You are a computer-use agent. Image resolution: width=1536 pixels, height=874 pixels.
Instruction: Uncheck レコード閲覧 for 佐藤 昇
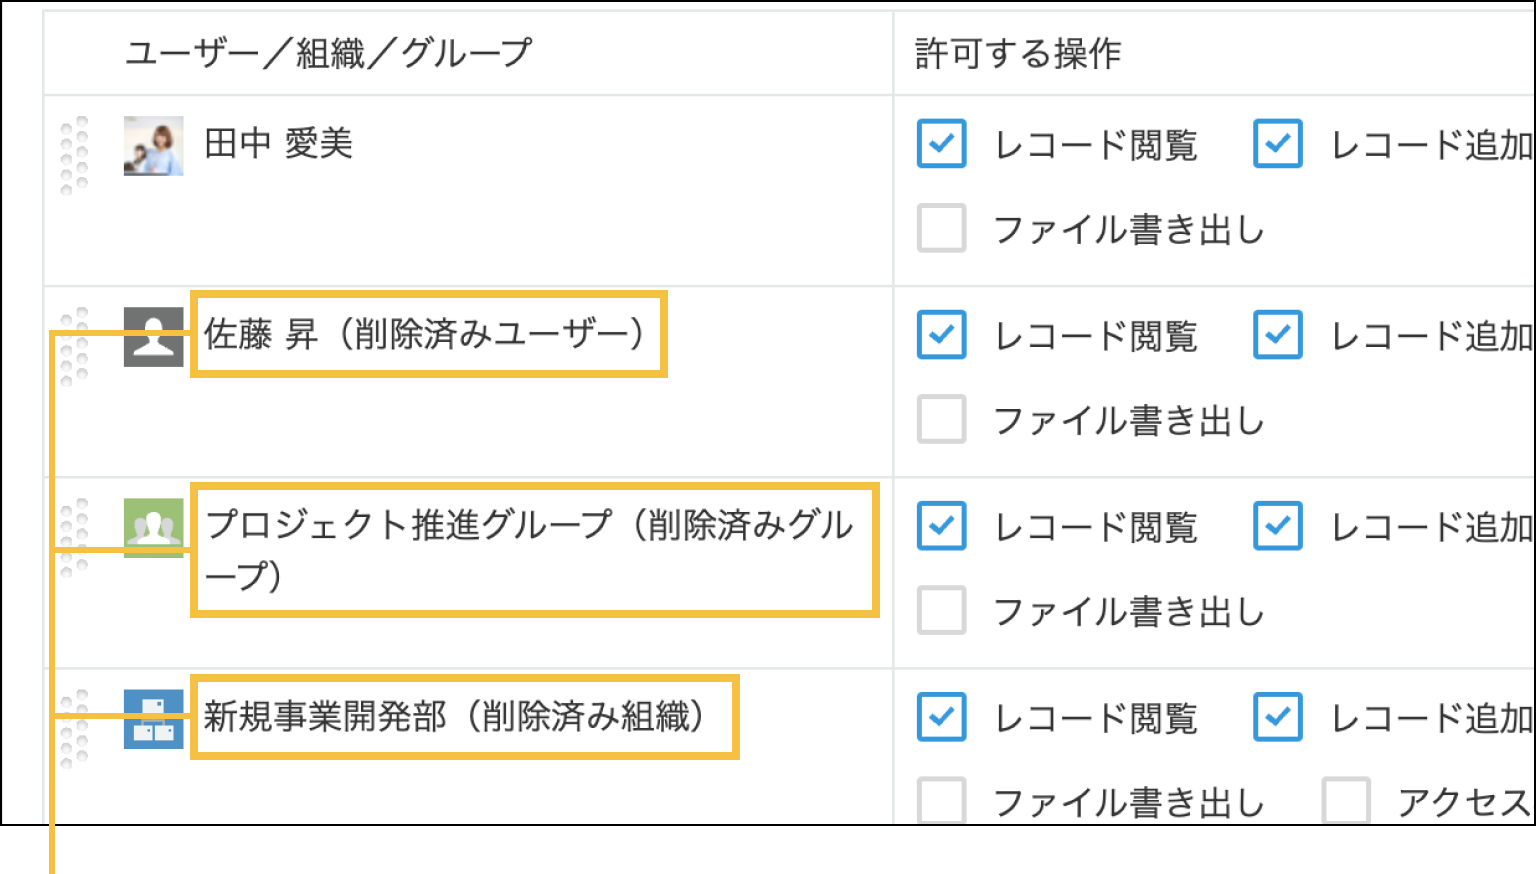coord(940,335)
